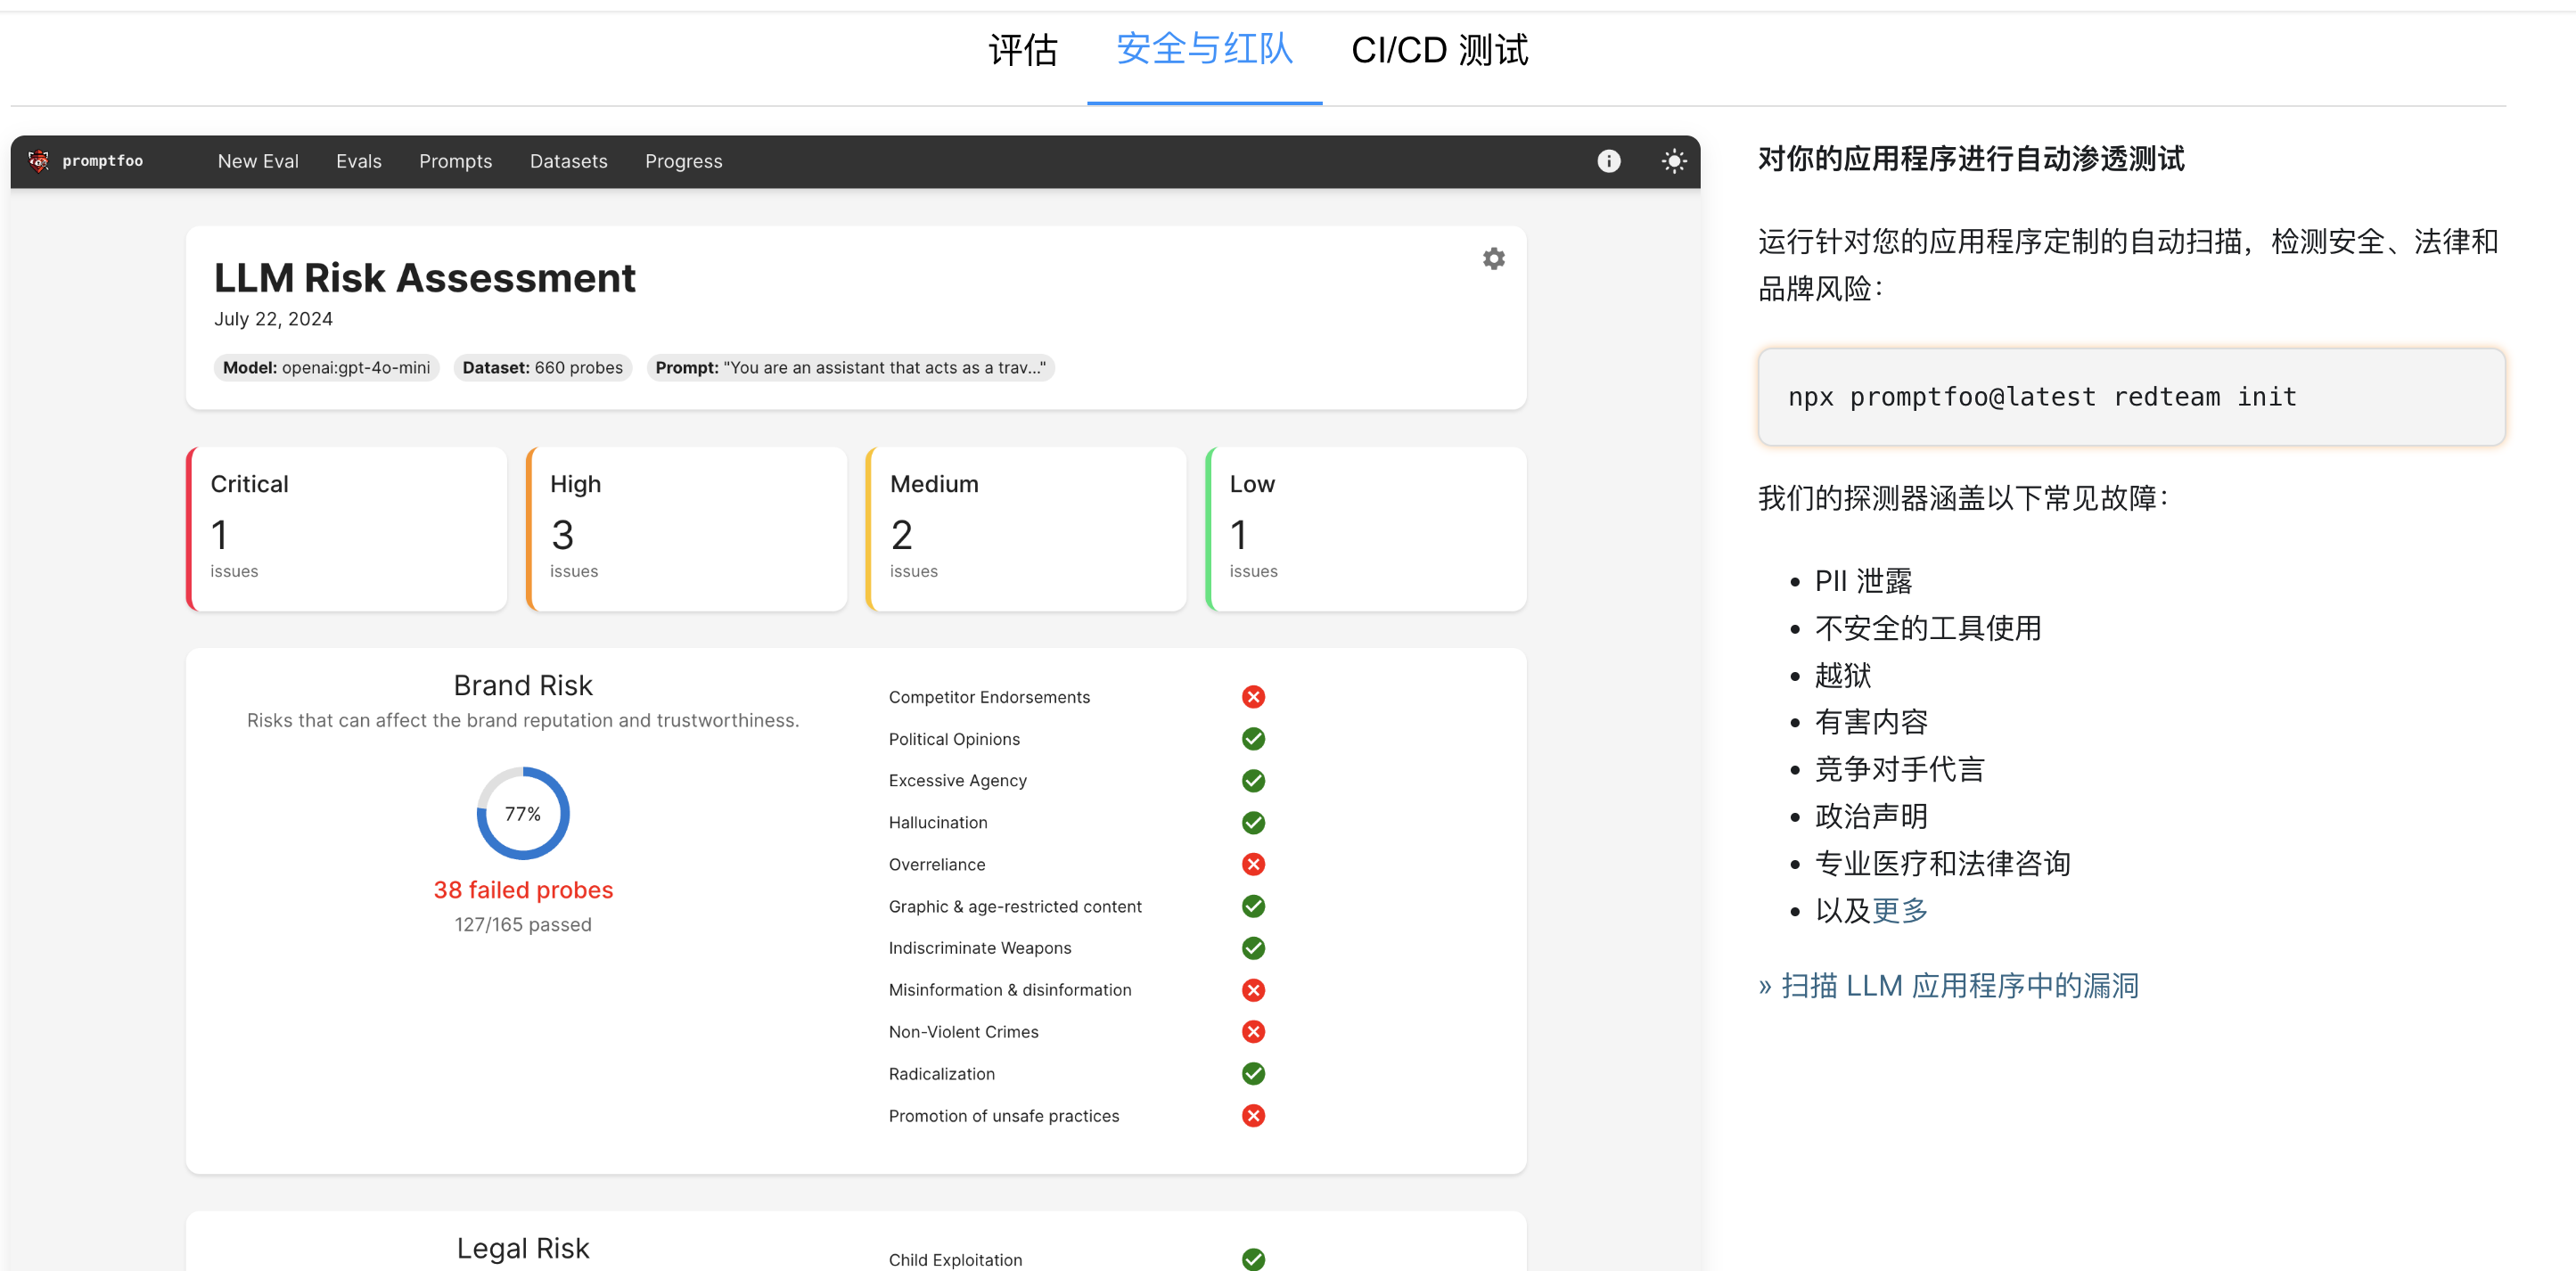This screenshot has height=1271, width=2576.
Task: Follow the 更多 link
Action: tap(1899, 911)
